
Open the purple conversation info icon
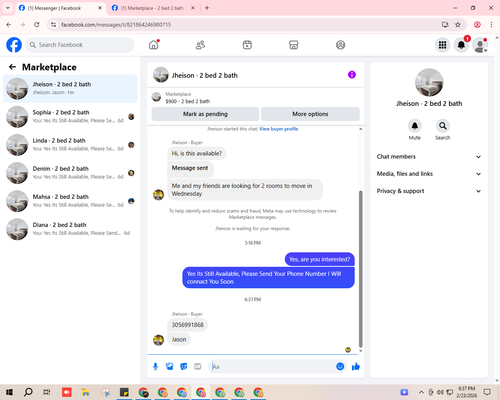pos(352,75)
